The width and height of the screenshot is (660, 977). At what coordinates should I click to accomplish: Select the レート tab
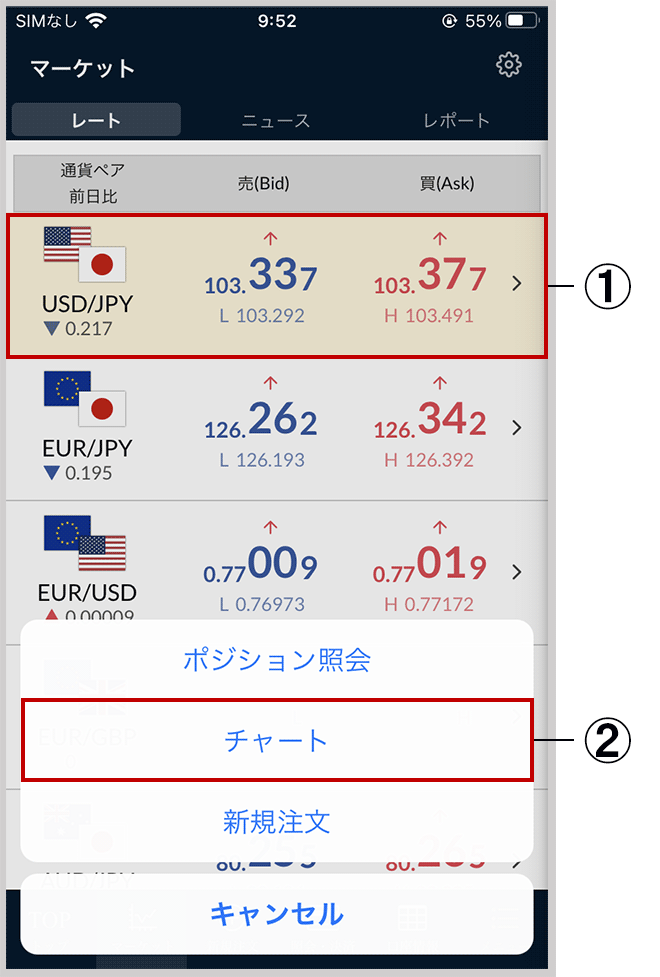point(96,120)
